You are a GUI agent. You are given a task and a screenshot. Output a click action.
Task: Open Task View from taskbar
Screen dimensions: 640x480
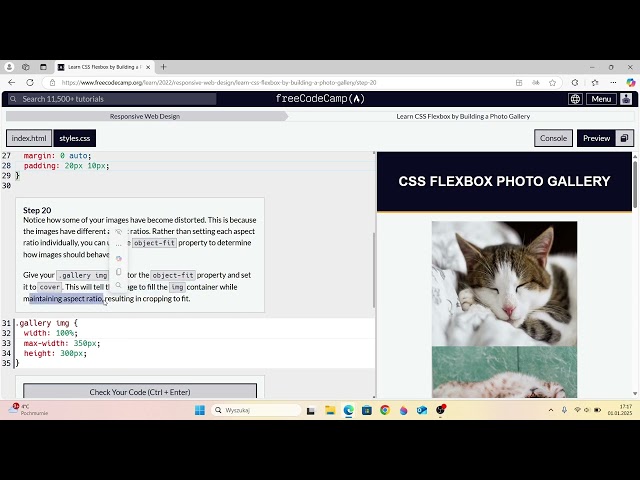(311, 411)
